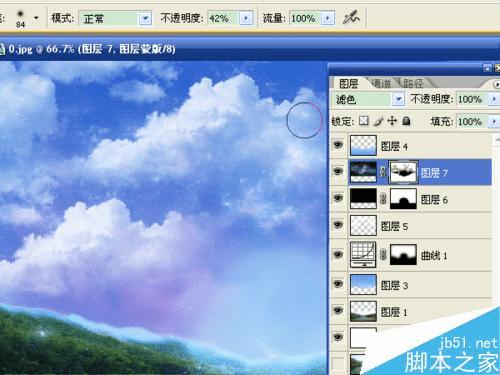Click the link icon on 图层 7
This screenshot has height=375, width=500.
(x=383, y=172)
